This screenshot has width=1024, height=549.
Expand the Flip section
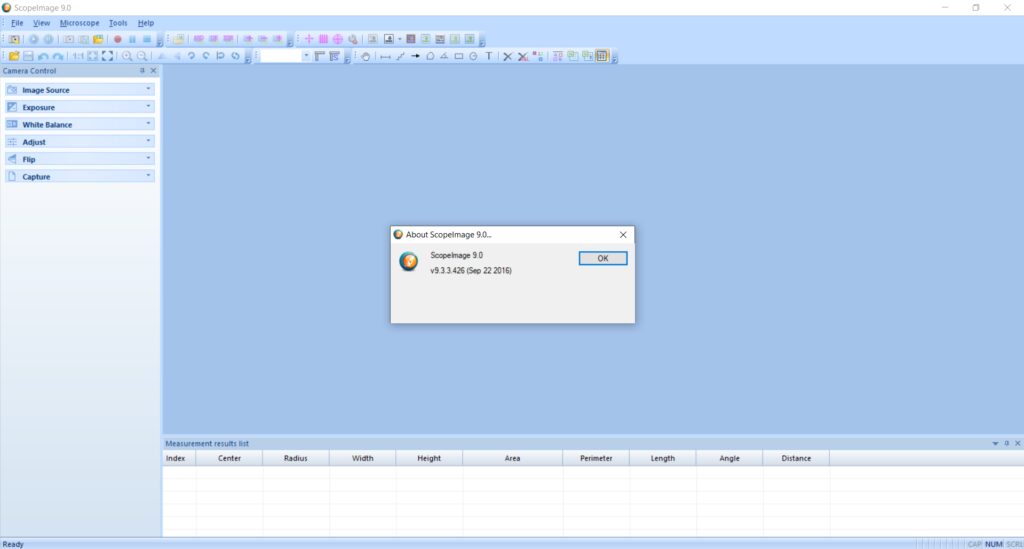[x=80, y=159]
